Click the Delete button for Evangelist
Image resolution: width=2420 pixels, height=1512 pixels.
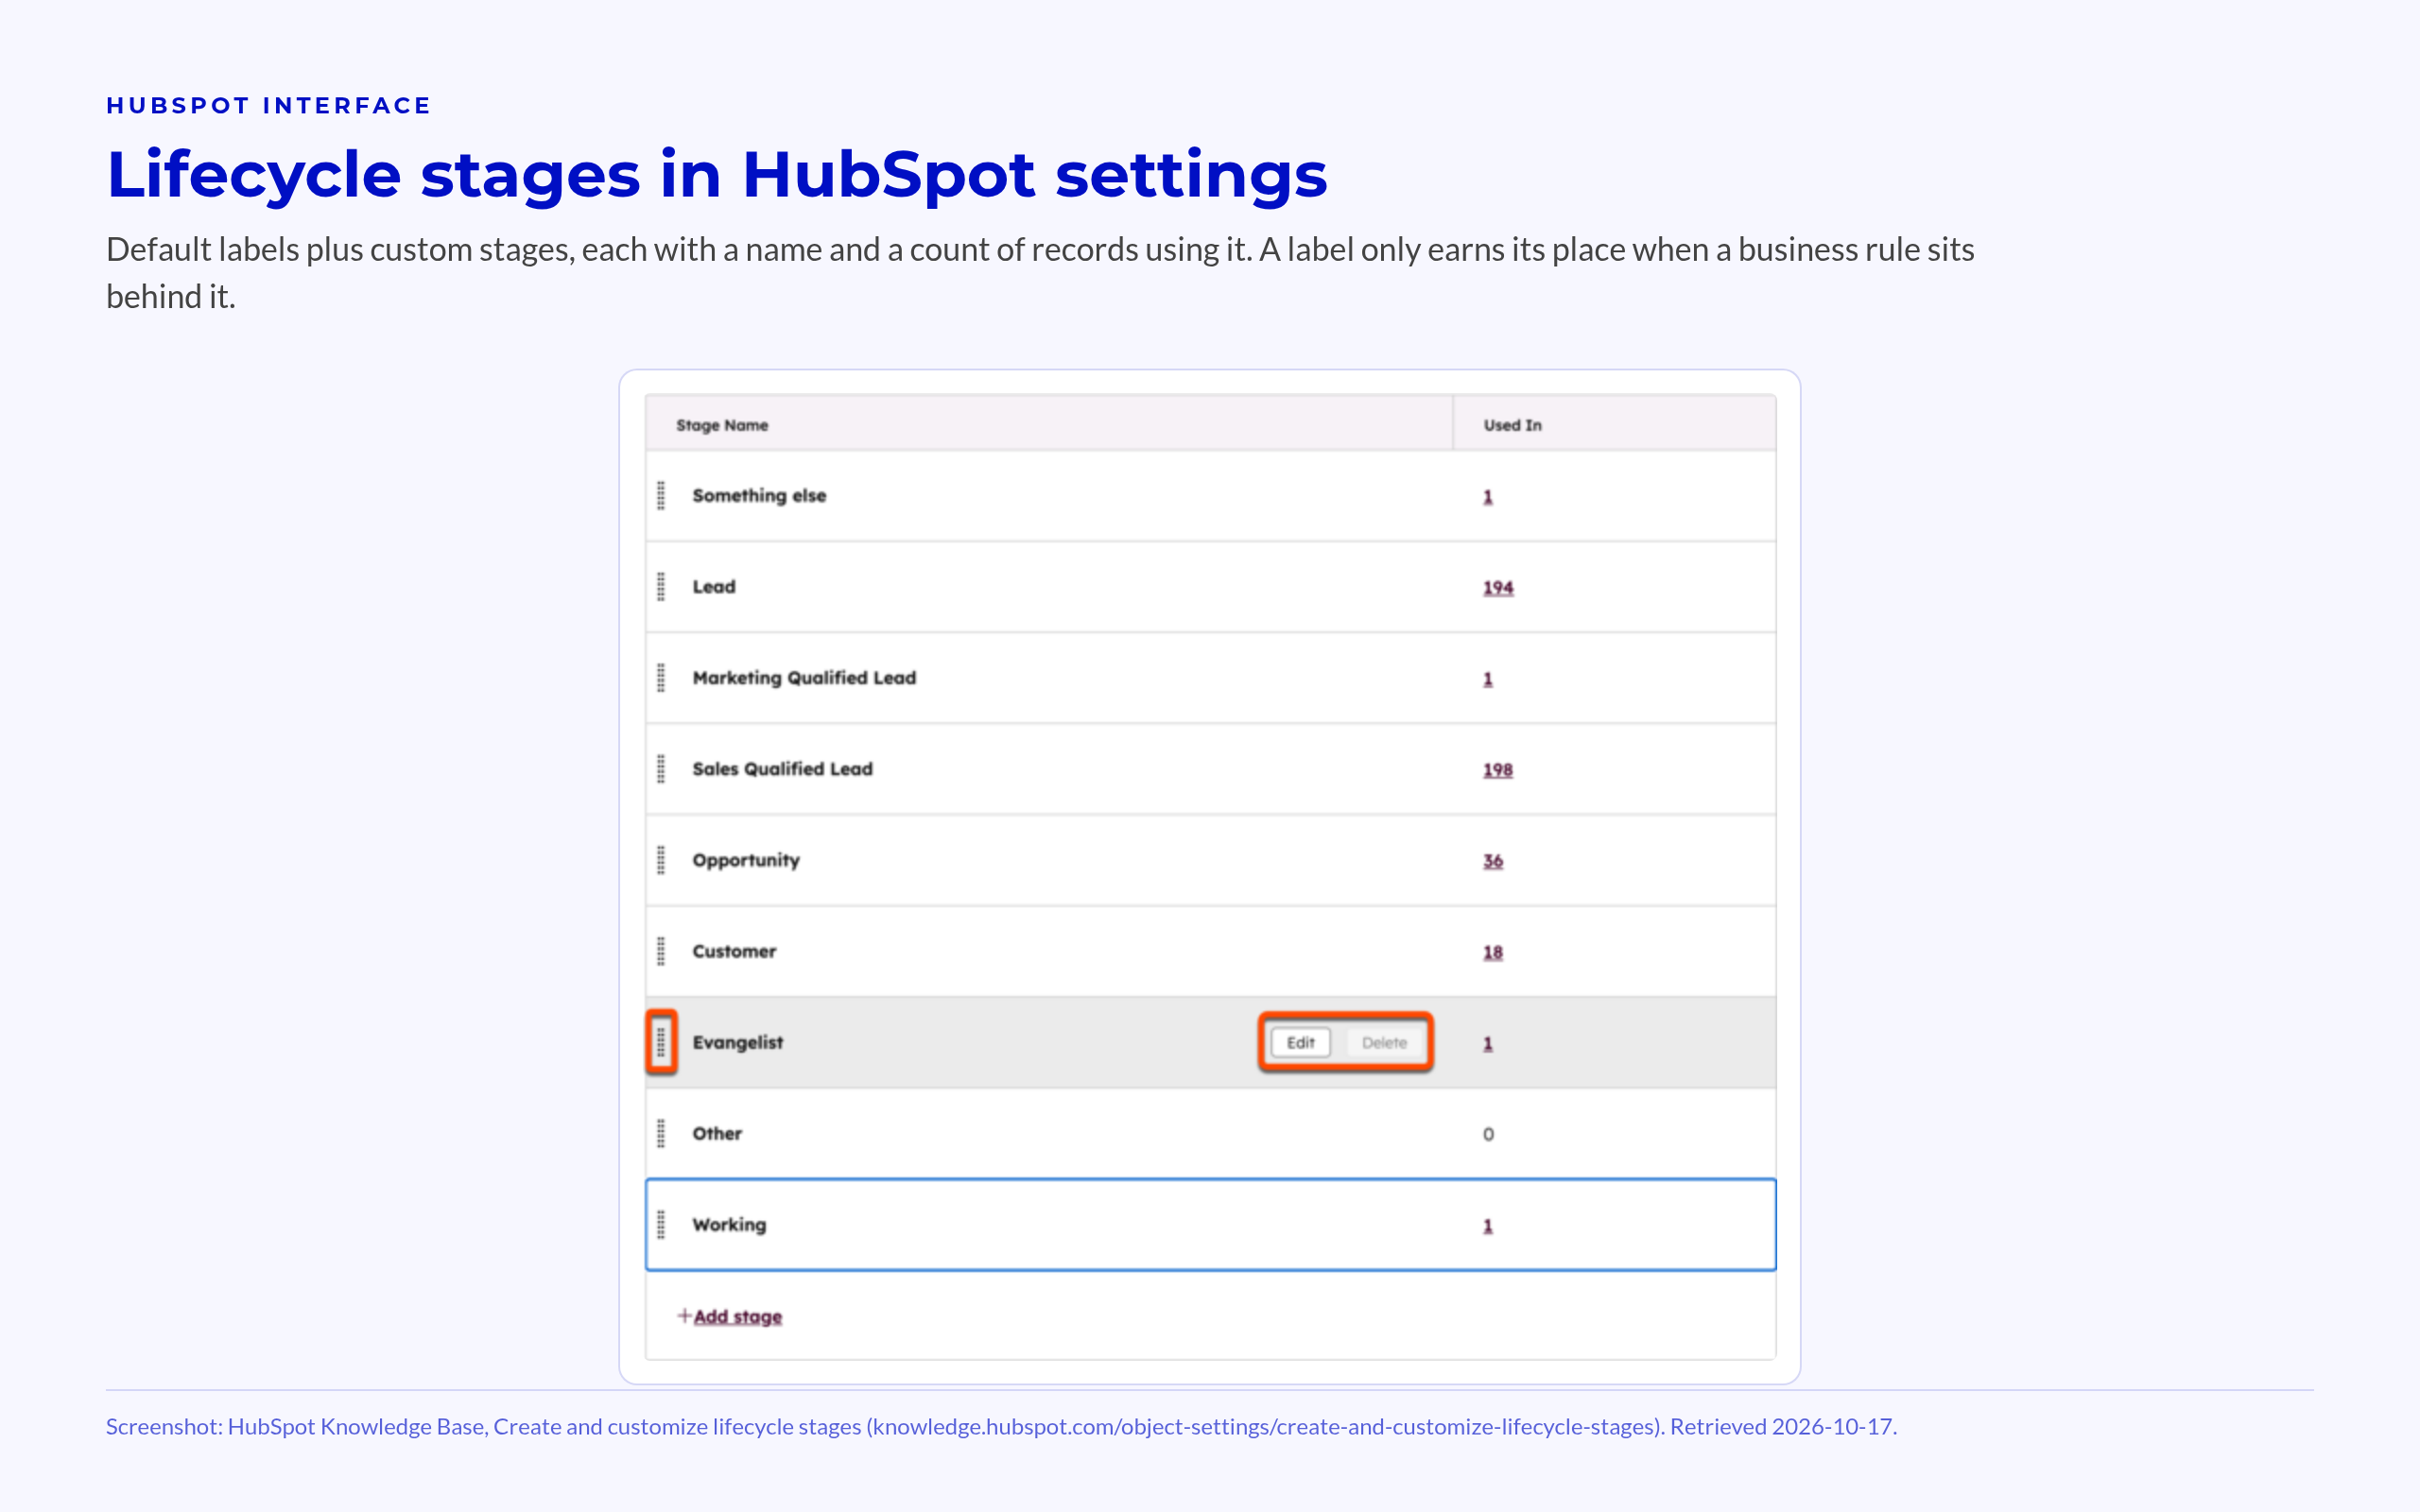1384,1042
